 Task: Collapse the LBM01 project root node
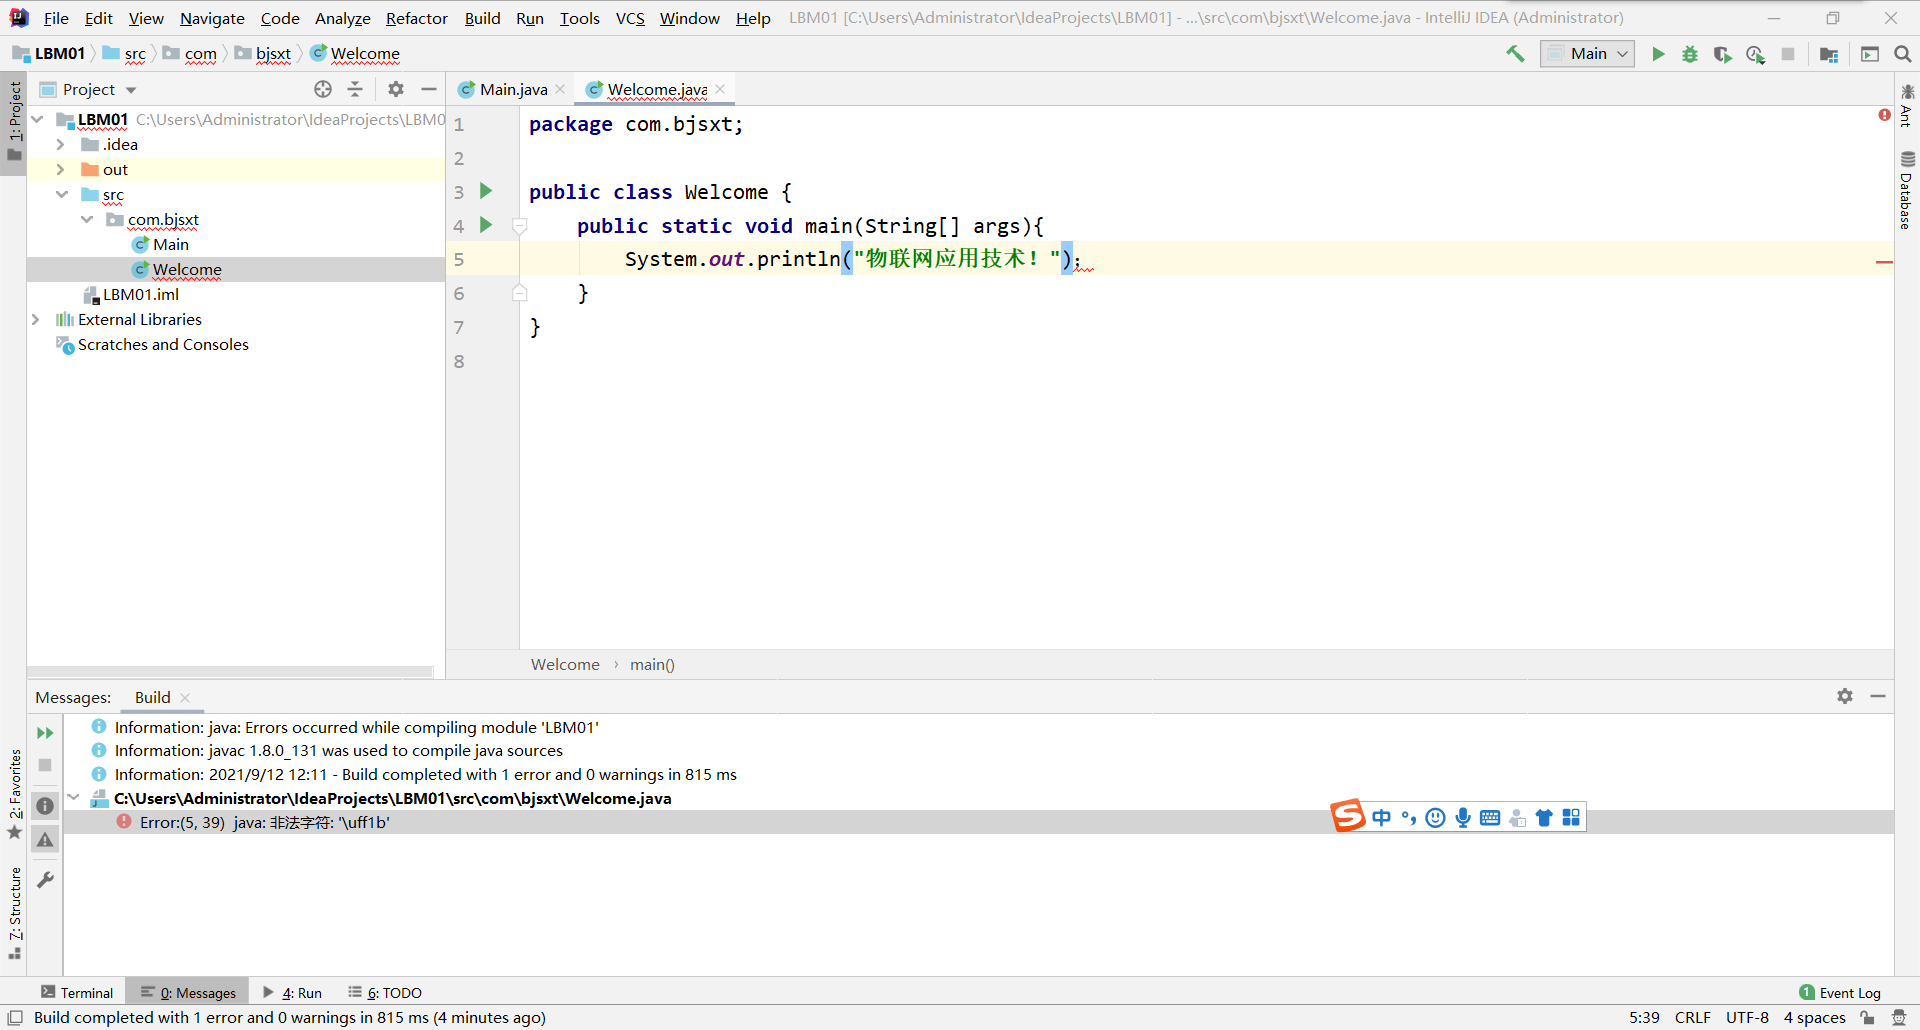coord(37,120)
